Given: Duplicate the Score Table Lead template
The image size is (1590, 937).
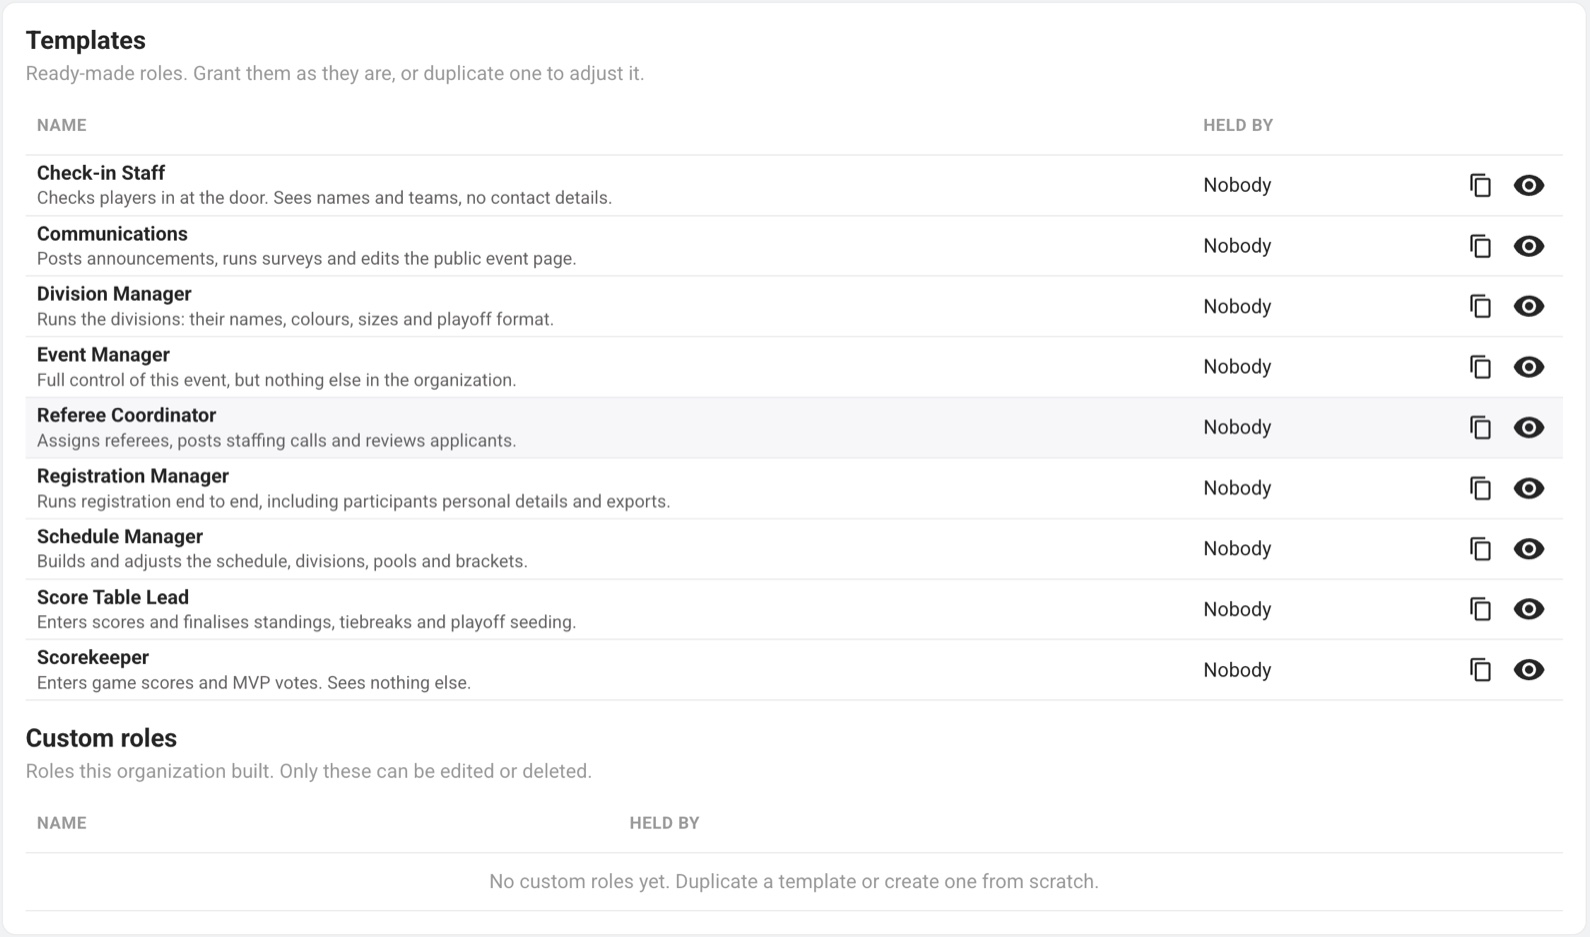Looking at the screenshot, I should click(x=1480, y=609).
